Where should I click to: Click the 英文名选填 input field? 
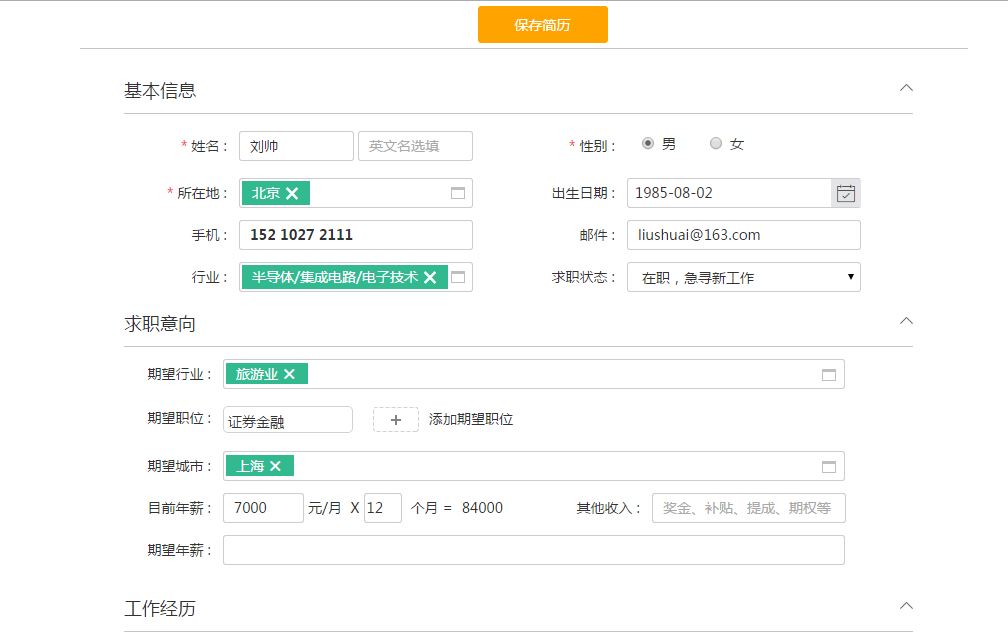coord(415,146)
